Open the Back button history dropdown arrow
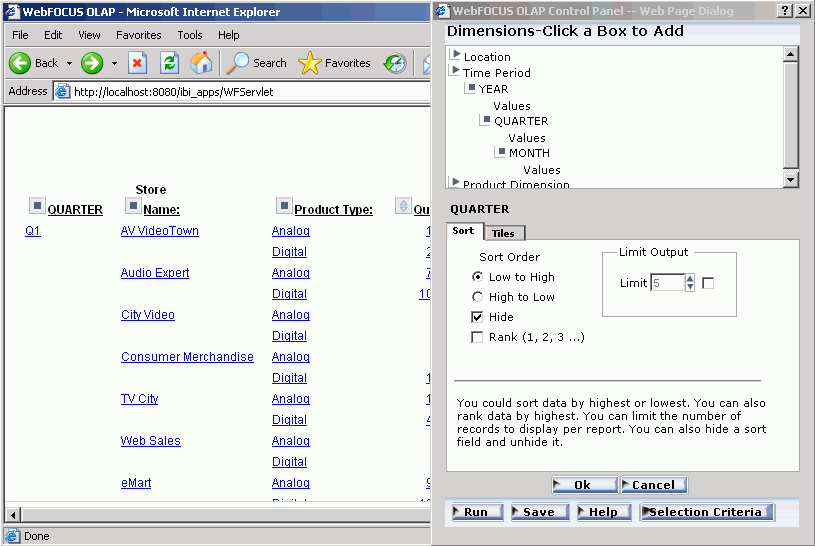The image size is (815, 546). click(x=69, y=63)
